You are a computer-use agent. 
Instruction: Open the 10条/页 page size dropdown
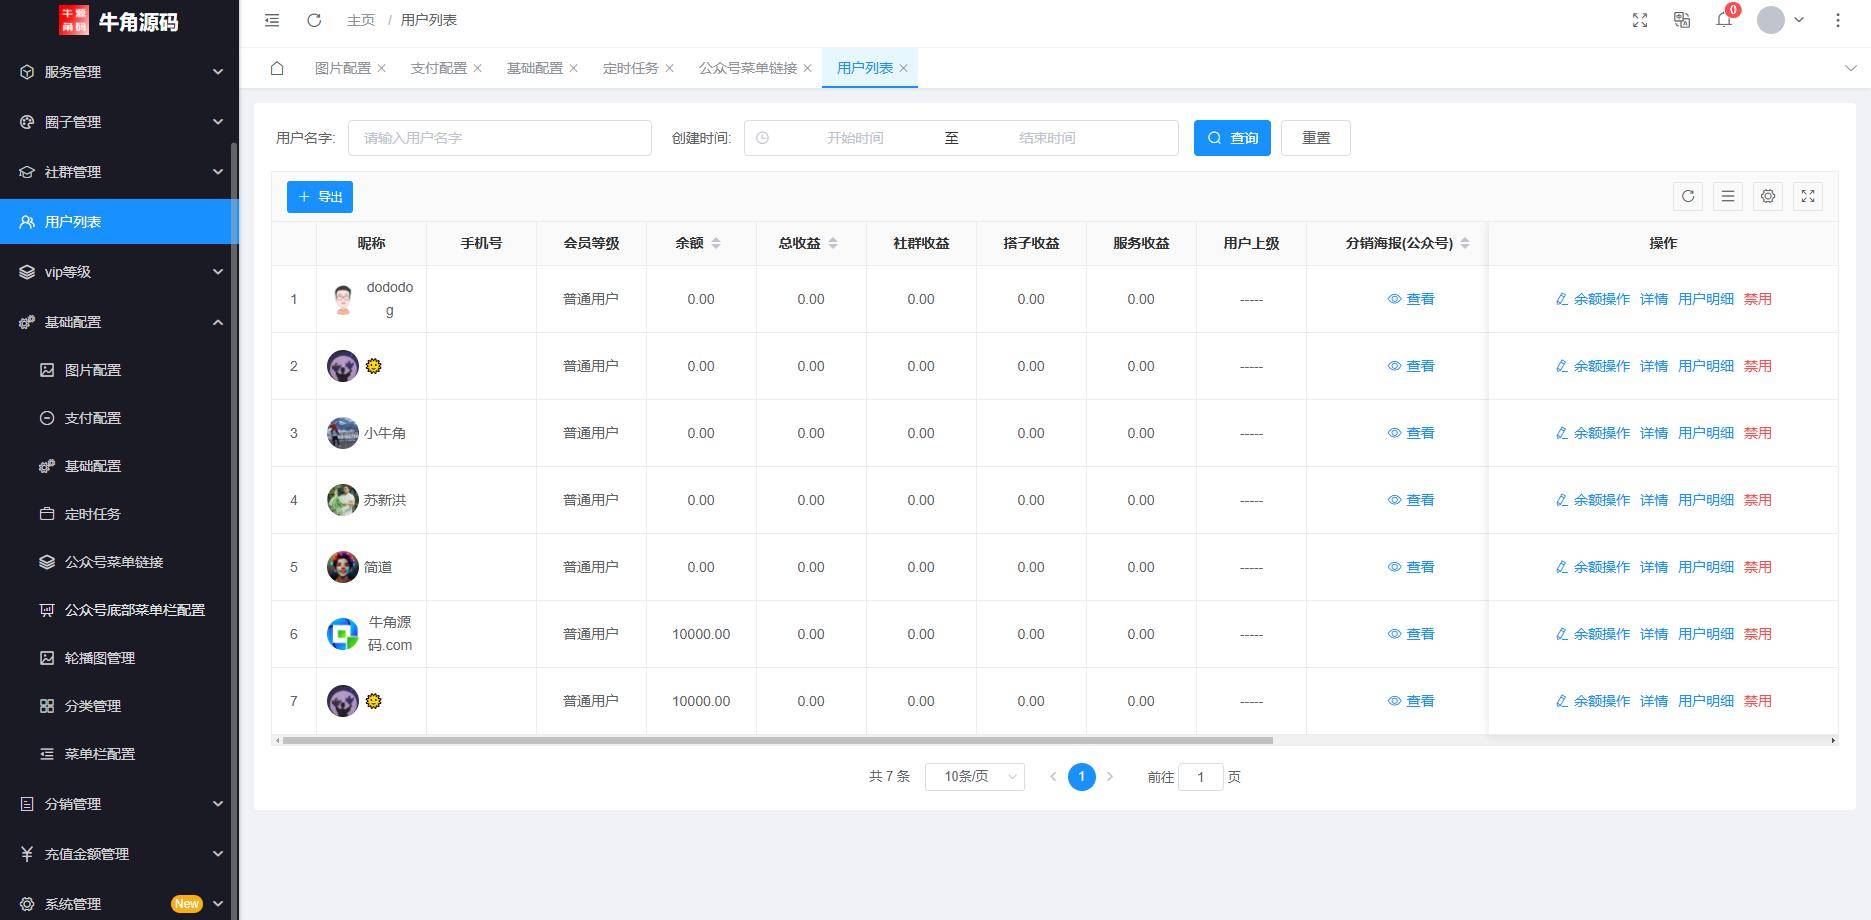pyautogui.click(x=974, y=777)
